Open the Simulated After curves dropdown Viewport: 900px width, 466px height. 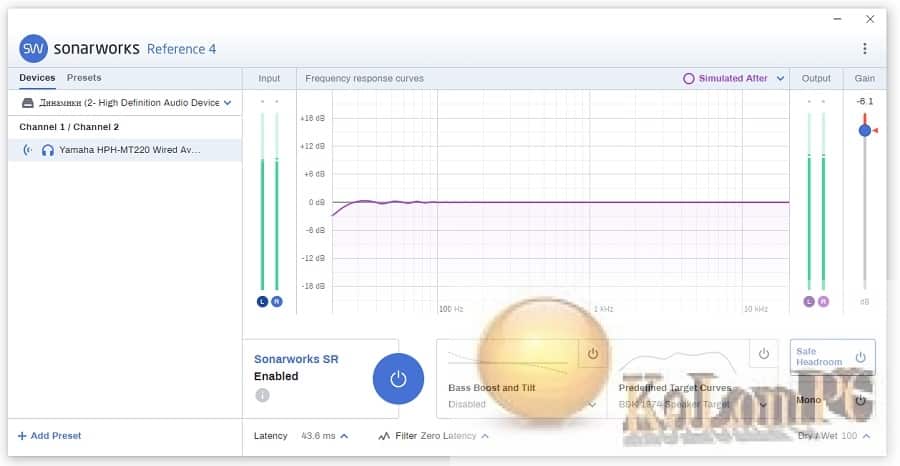(780, 79)
